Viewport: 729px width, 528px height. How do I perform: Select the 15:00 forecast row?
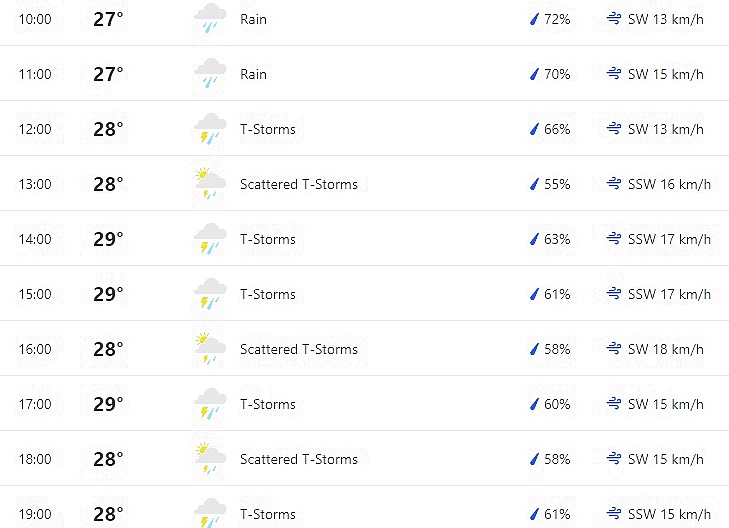point(364,294)
